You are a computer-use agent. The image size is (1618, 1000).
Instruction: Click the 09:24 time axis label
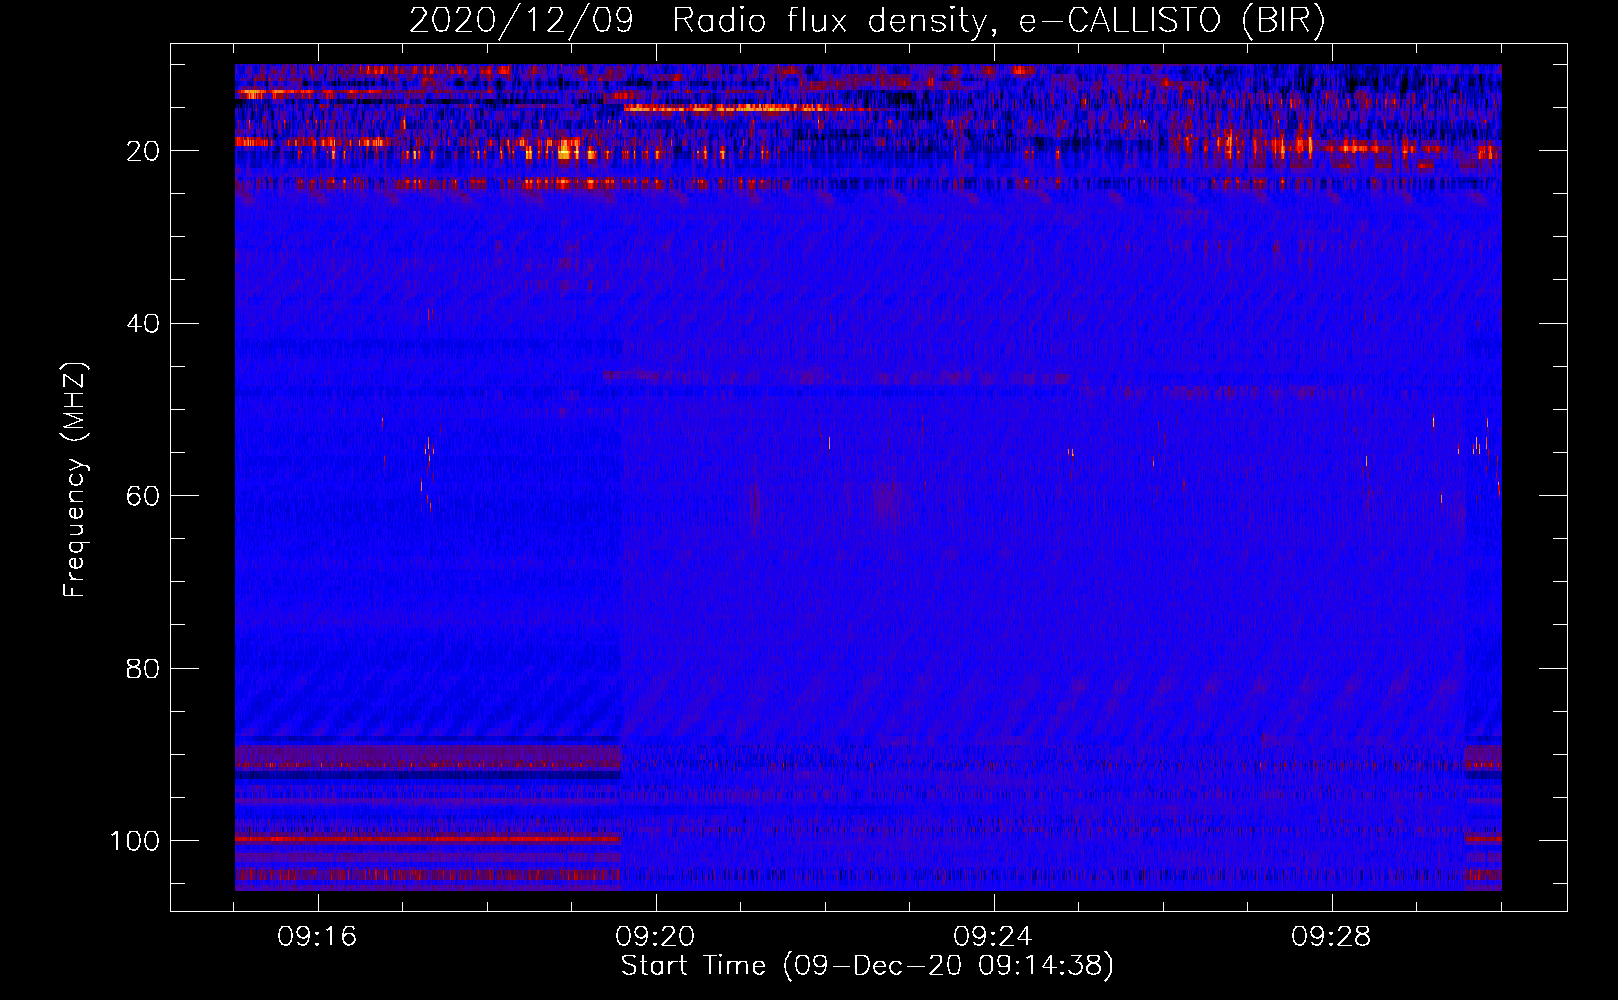pyautogui.click(x=993, y=937)
